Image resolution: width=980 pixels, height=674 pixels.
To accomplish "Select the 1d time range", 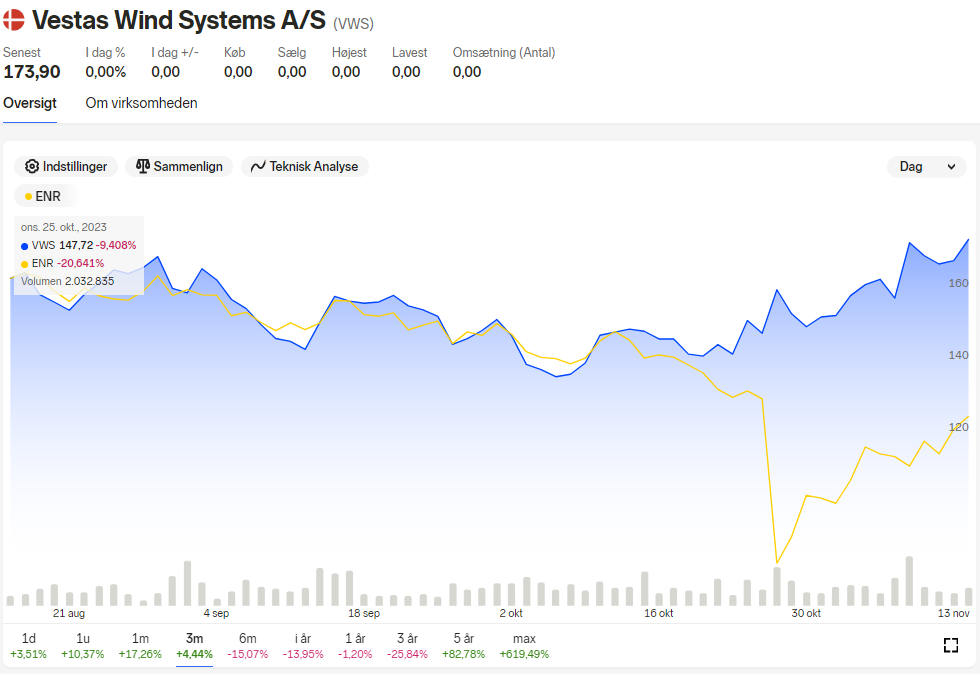I will click(29, 646).
